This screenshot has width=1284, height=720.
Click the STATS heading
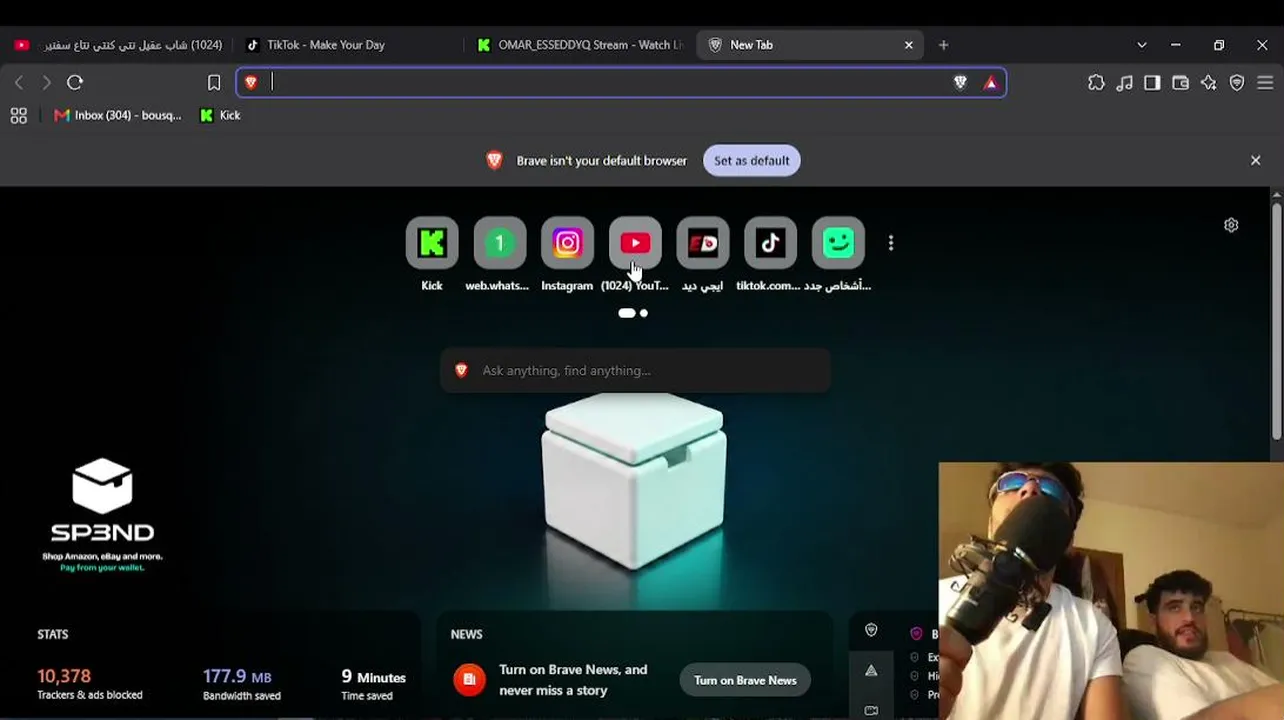[53, 635]
